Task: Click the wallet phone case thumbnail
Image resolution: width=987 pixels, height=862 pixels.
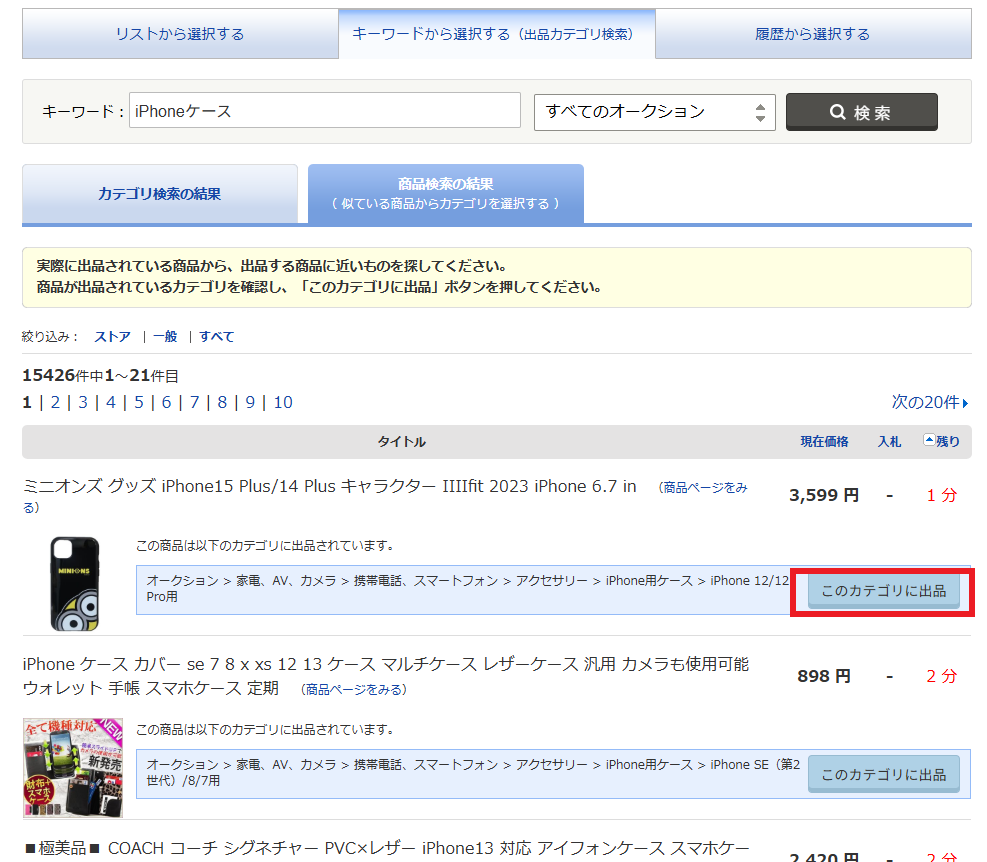Action: [x=73, y=767]
